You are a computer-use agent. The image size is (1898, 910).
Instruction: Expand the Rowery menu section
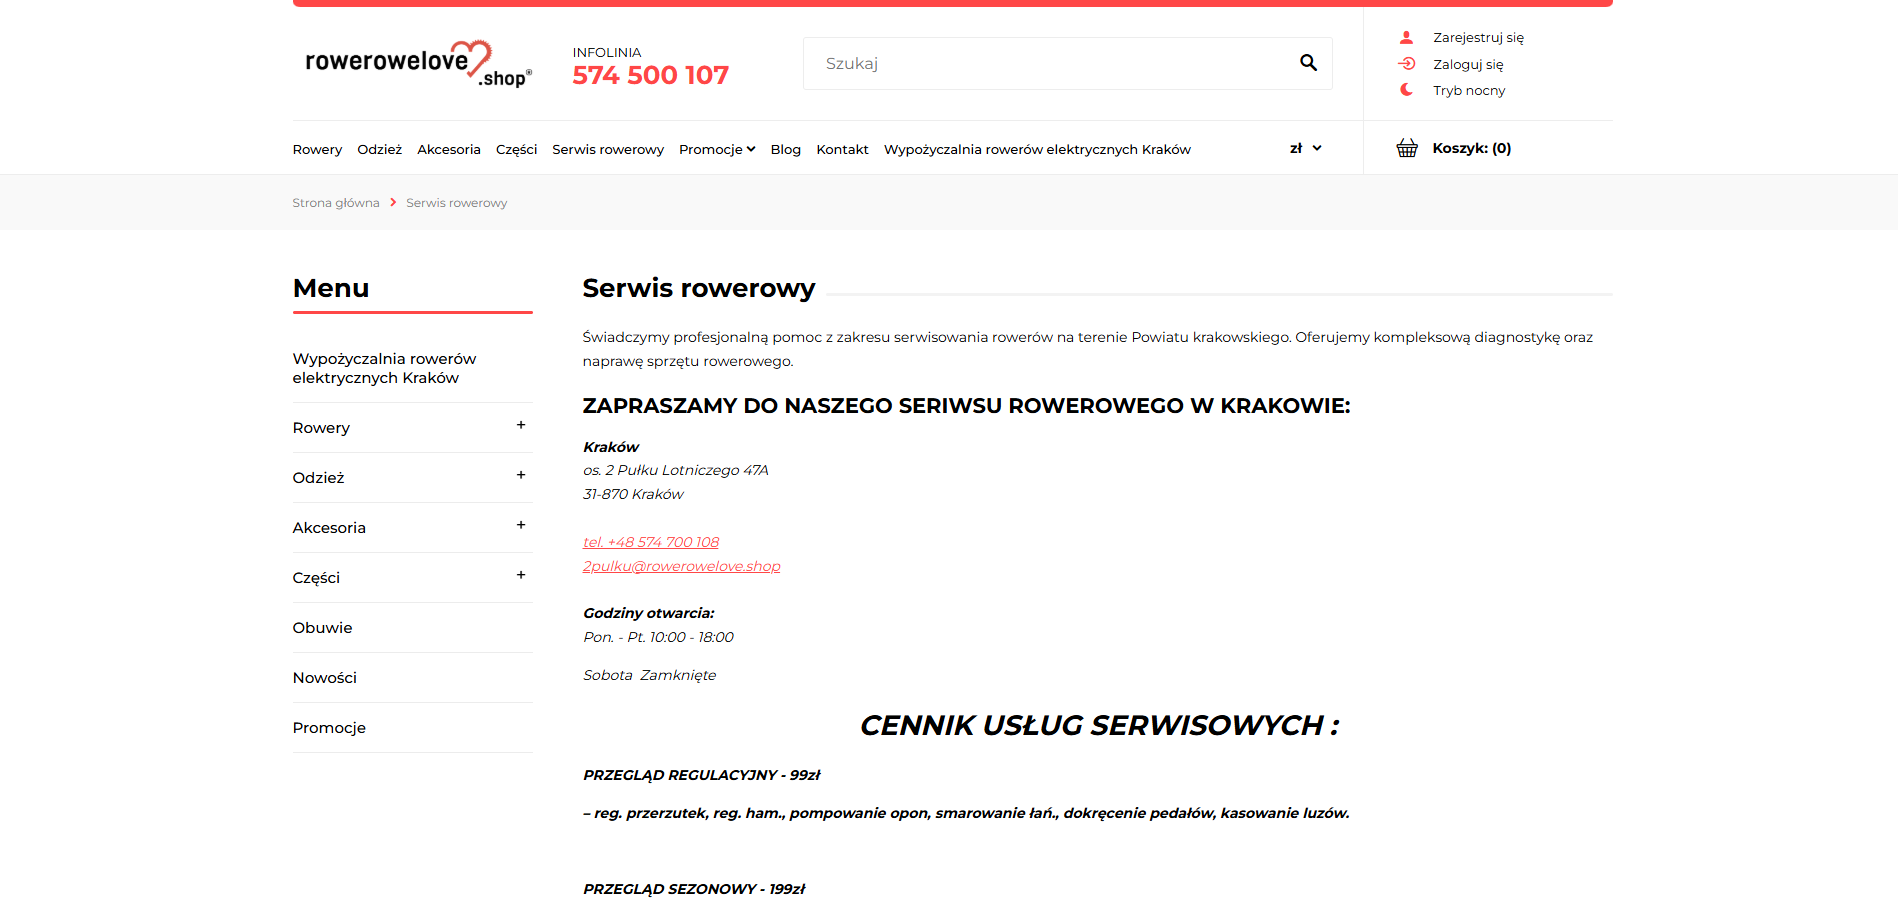521,426
